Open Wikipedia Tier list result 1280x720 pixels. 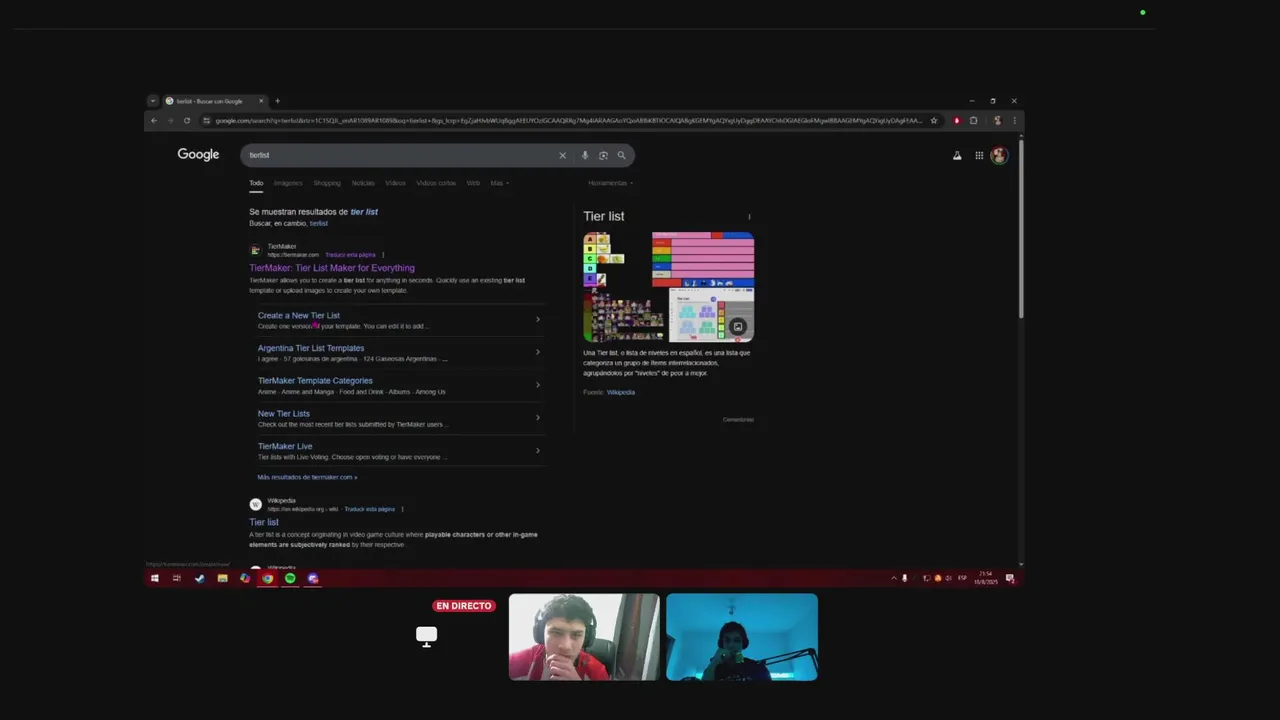tap(264, 522)
